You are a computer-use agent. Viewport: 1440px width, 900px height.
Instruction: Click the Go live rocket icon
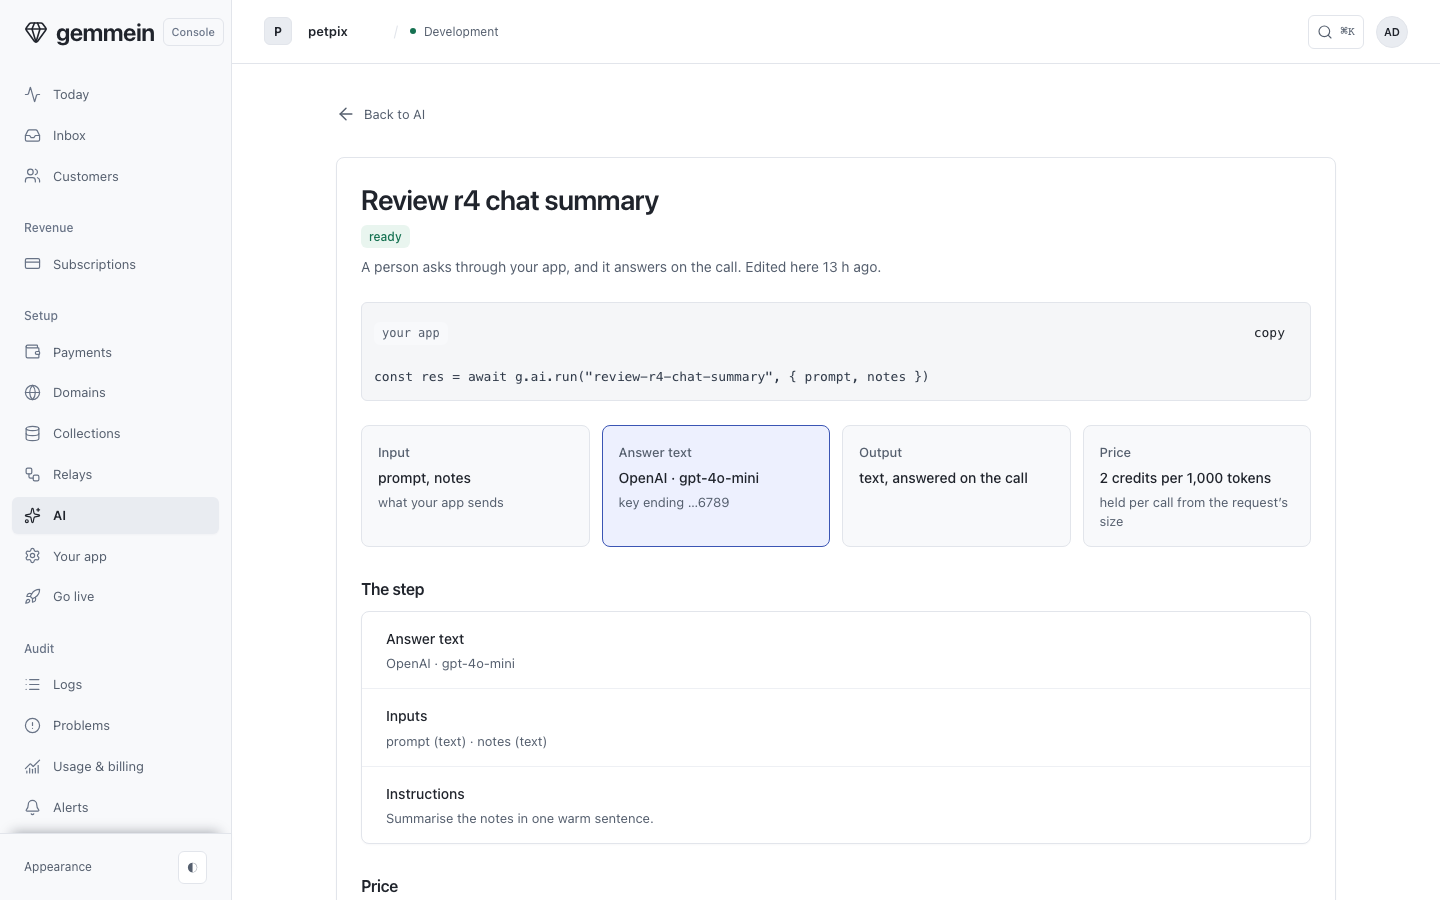[x=33, y=596]
